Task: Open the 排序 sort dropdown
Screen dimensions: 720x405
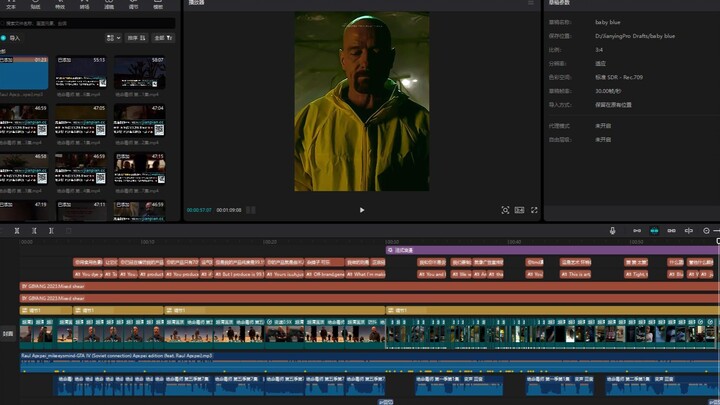Action: pos(136,38)
